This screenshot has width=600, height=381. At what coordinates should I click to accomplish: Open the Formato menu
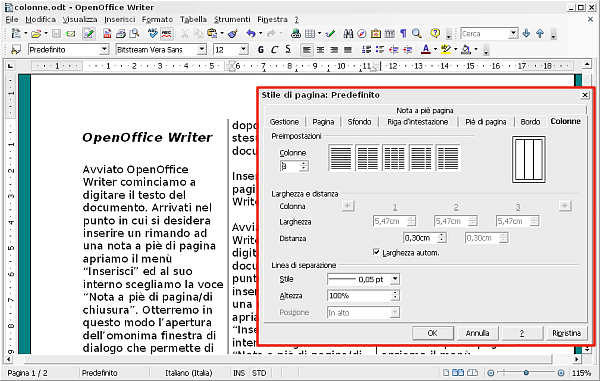(x=157, y=20)
